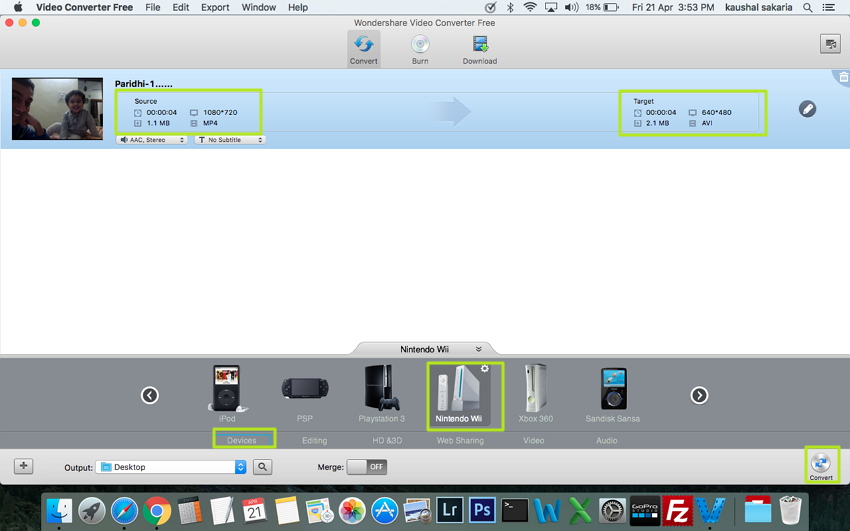850x531 pixels.
Task: Choose the PSP device preset
Action: pyautogui.click(x=305, y=394)
